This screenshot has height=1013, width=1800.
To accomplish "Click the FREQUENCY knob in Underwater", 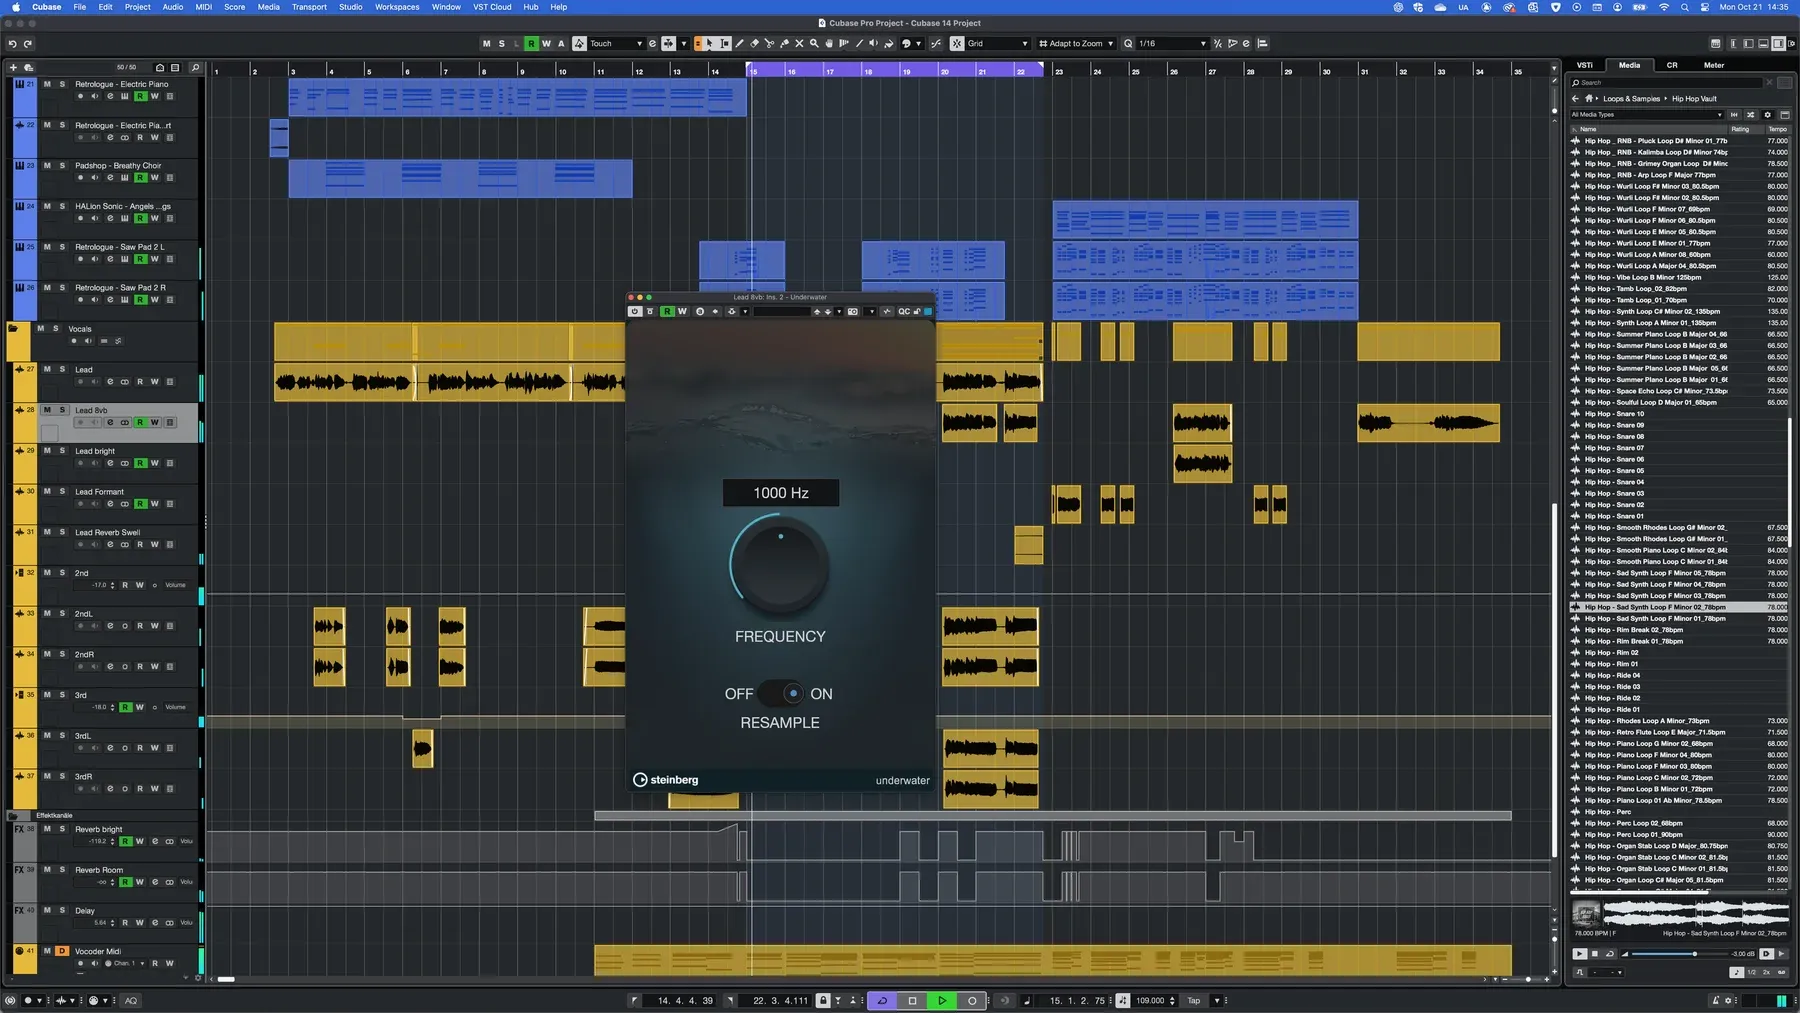I will pyautogui.click(x=780, y=565).
